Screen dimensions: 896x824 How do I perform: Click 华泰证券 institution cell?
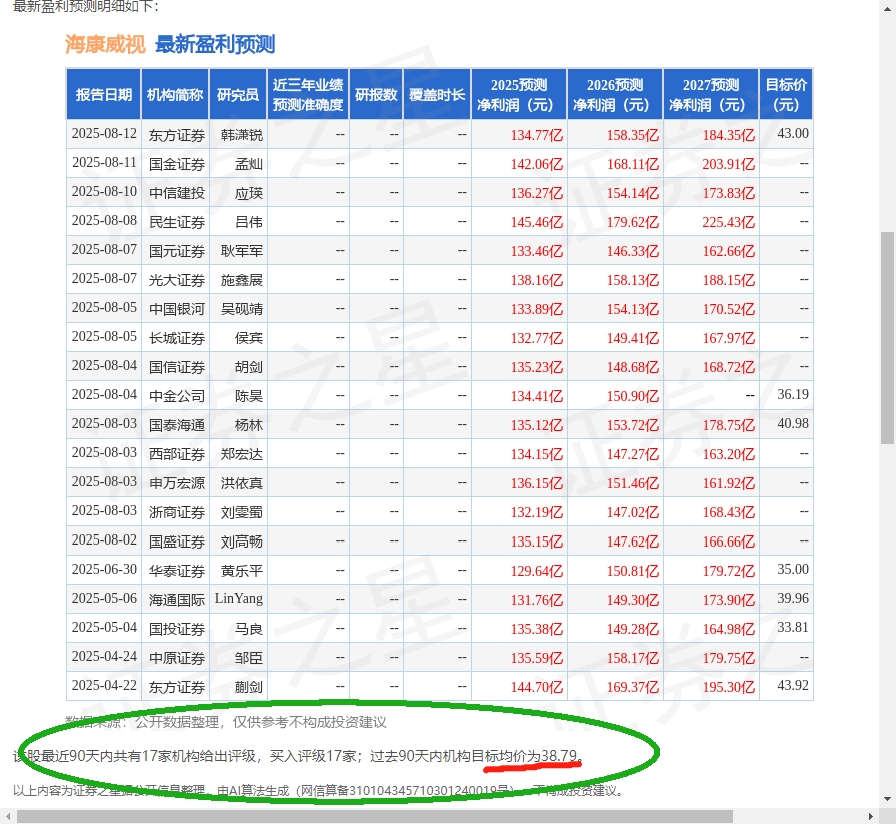(x=177, y=571)
